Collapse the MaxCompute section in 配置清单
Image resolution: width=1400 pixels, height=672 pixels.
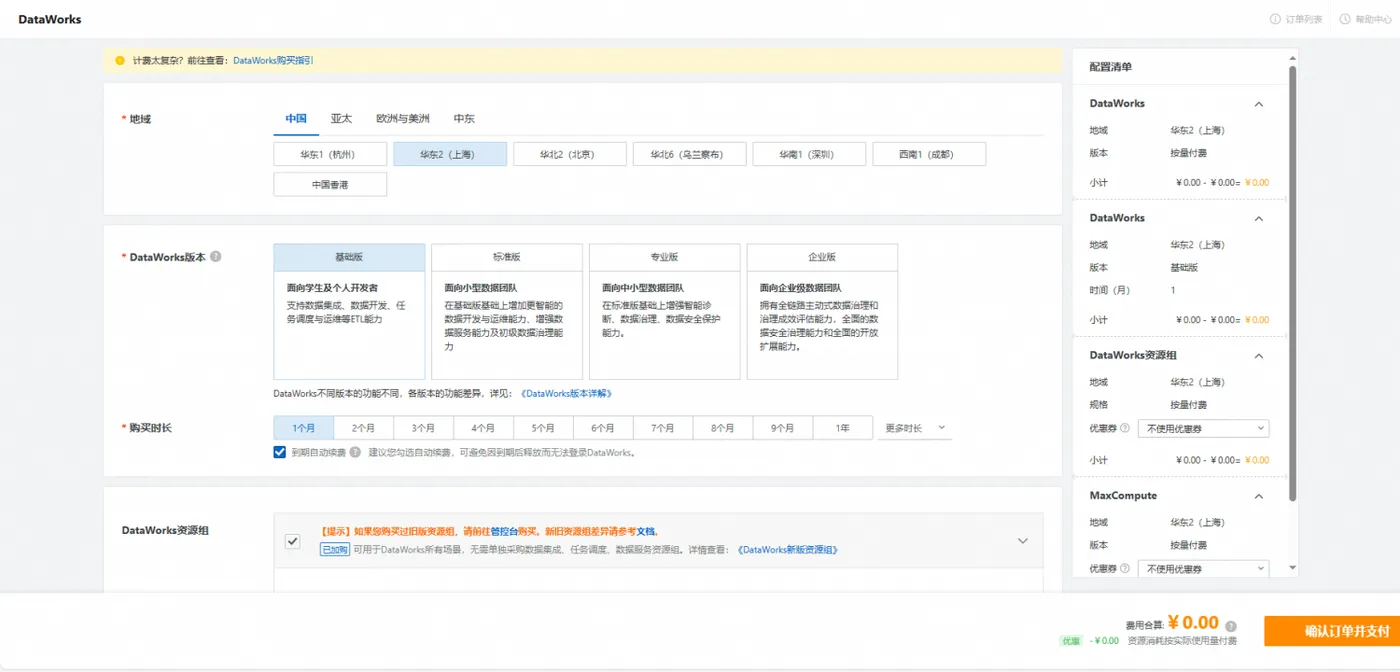1259,496
